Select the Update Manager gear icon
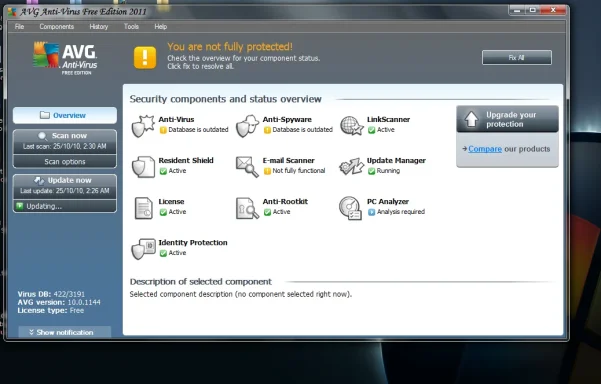The height and width of the screenshot is (384, 601). pyautogui.click(x=351, y=166)
